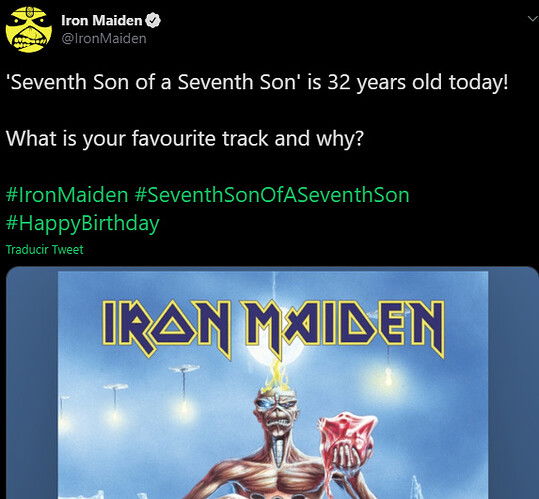Click the right blue margin of image

pyautogui.click(x=513, y=383)
